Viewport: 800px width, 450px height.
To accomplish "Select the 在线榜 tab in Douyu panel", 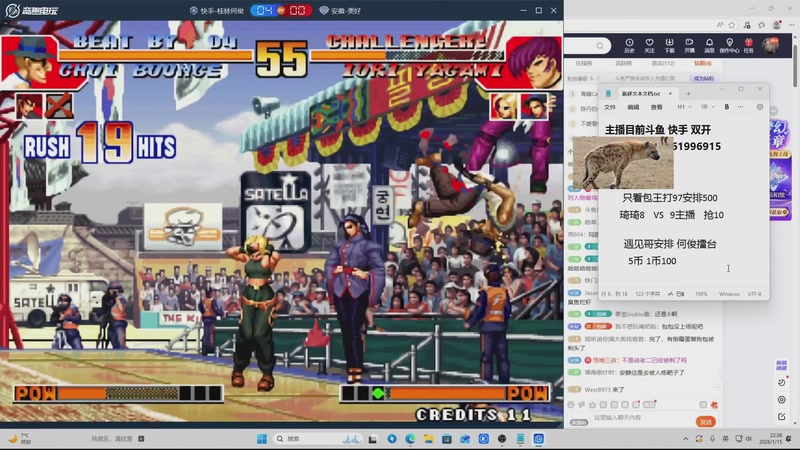I will click(x=584, y=63).
